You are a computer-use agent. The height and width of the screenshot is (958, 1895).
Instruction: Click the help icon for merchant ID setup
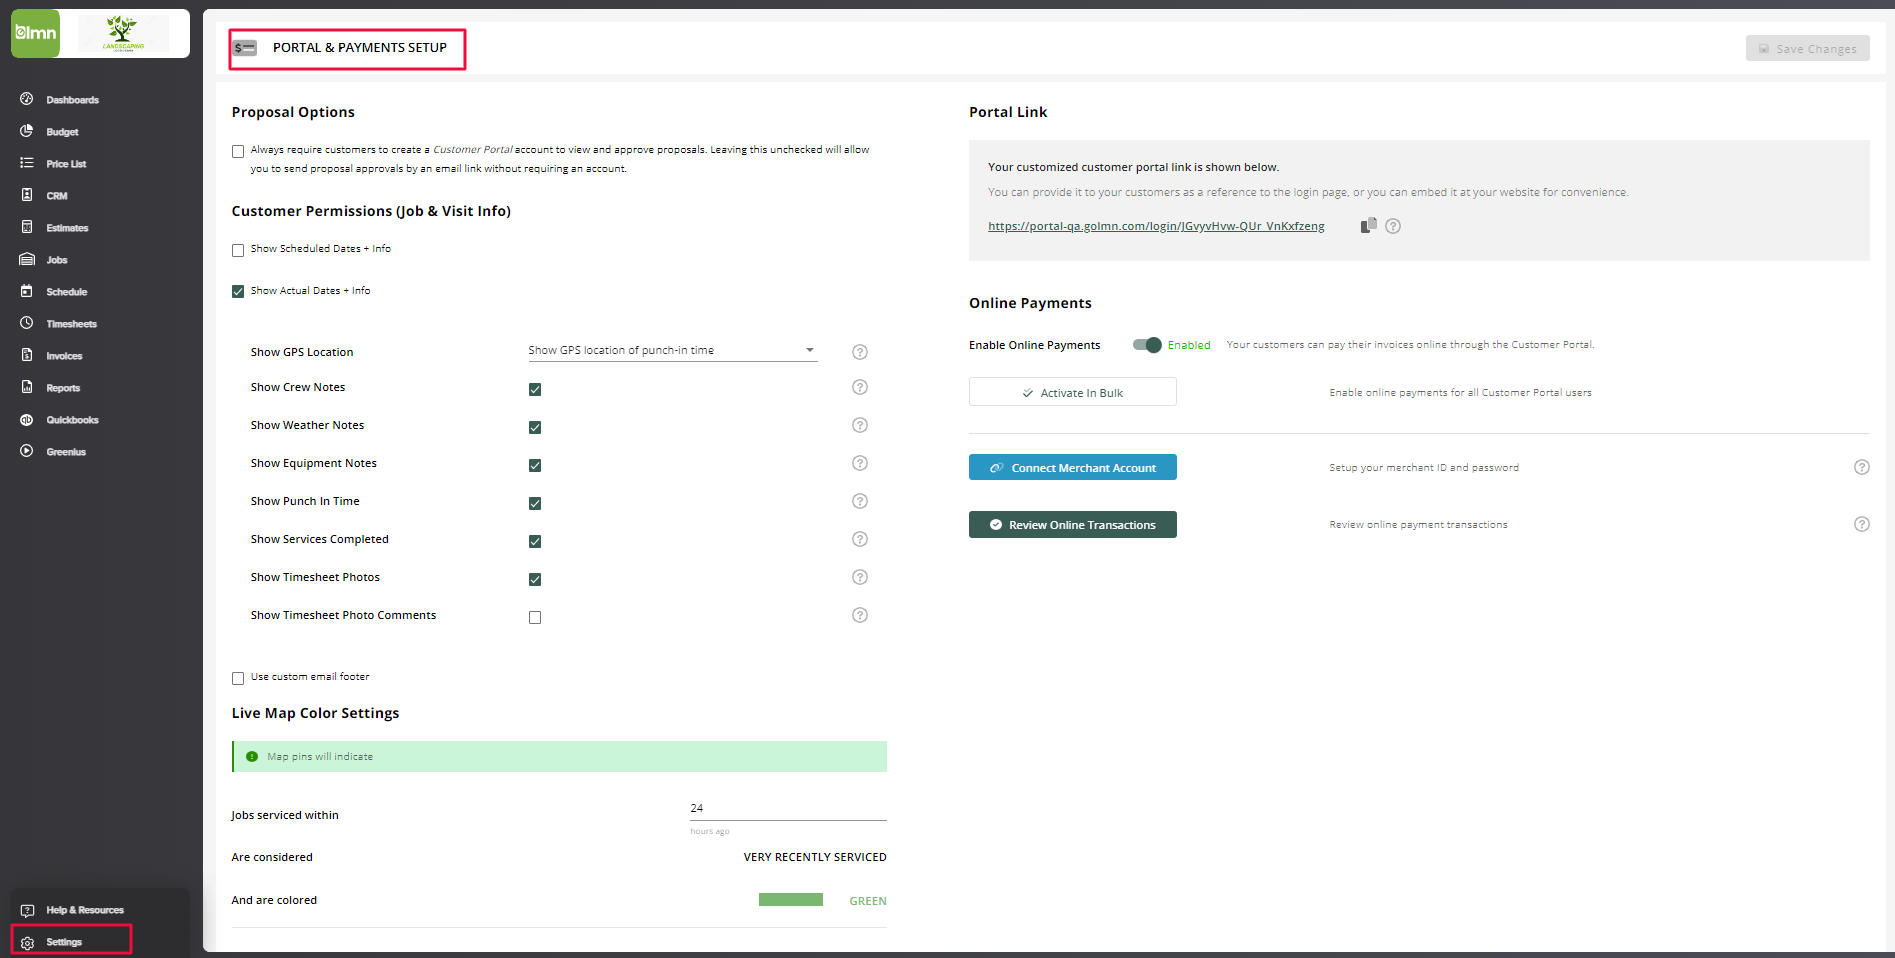point(1861,467)
